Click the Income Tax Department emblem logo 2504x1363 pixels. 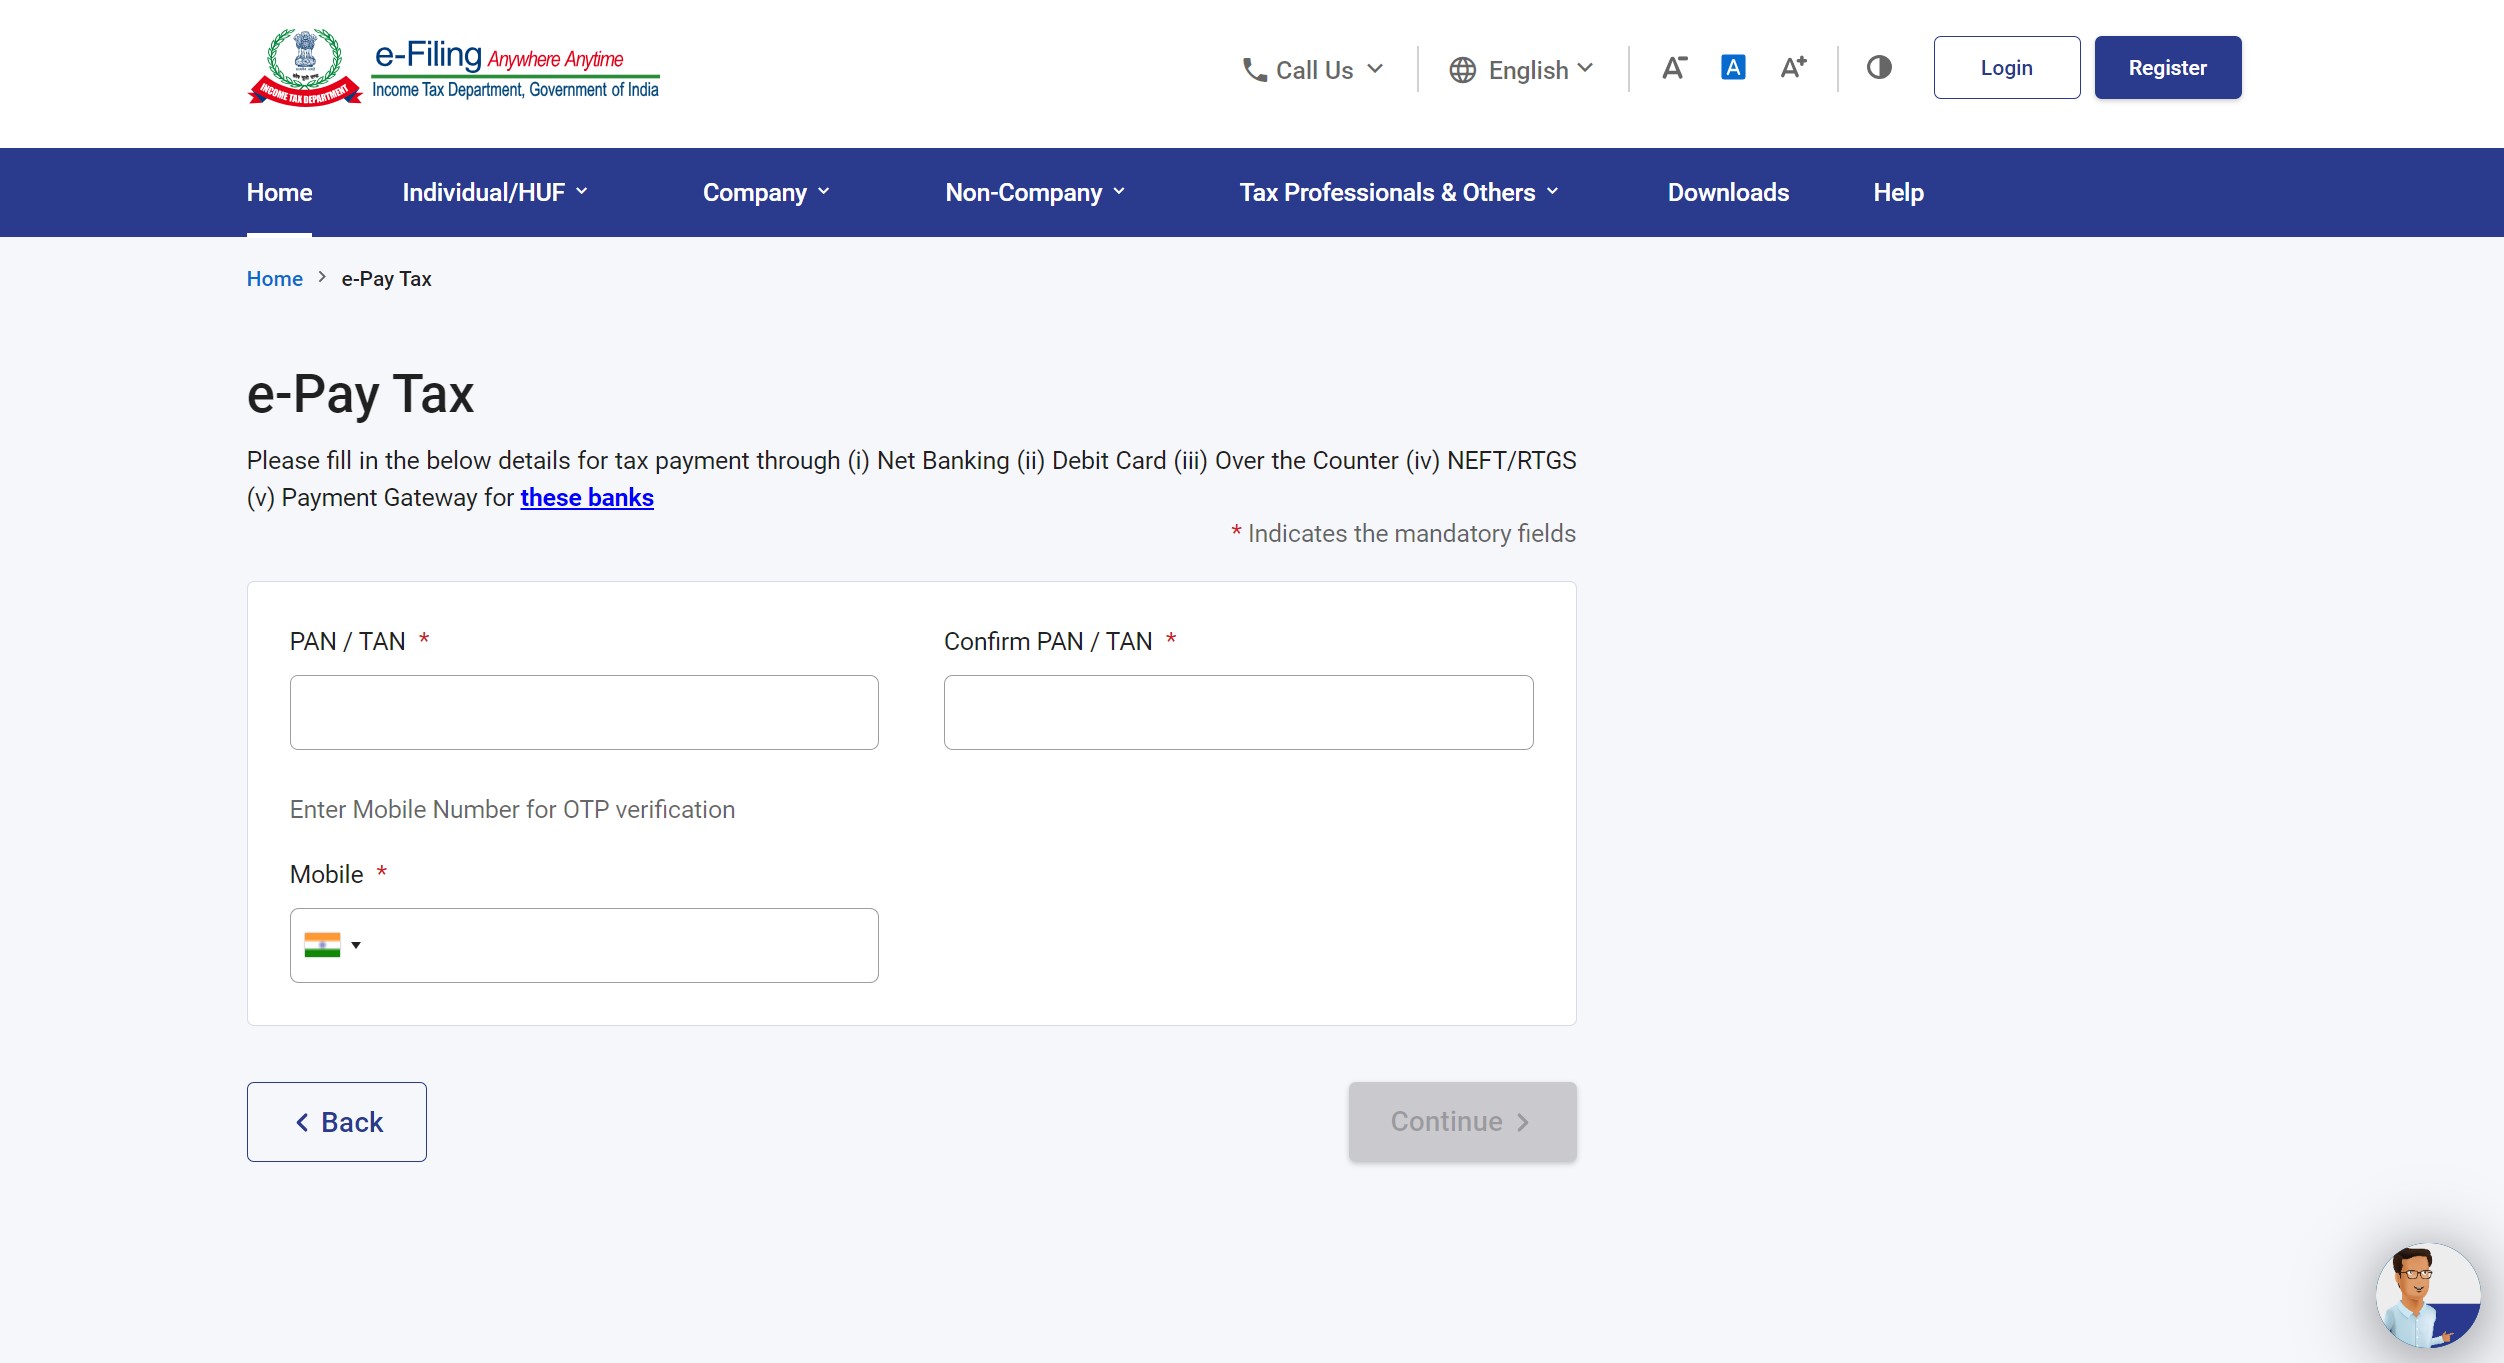(305, 68)
